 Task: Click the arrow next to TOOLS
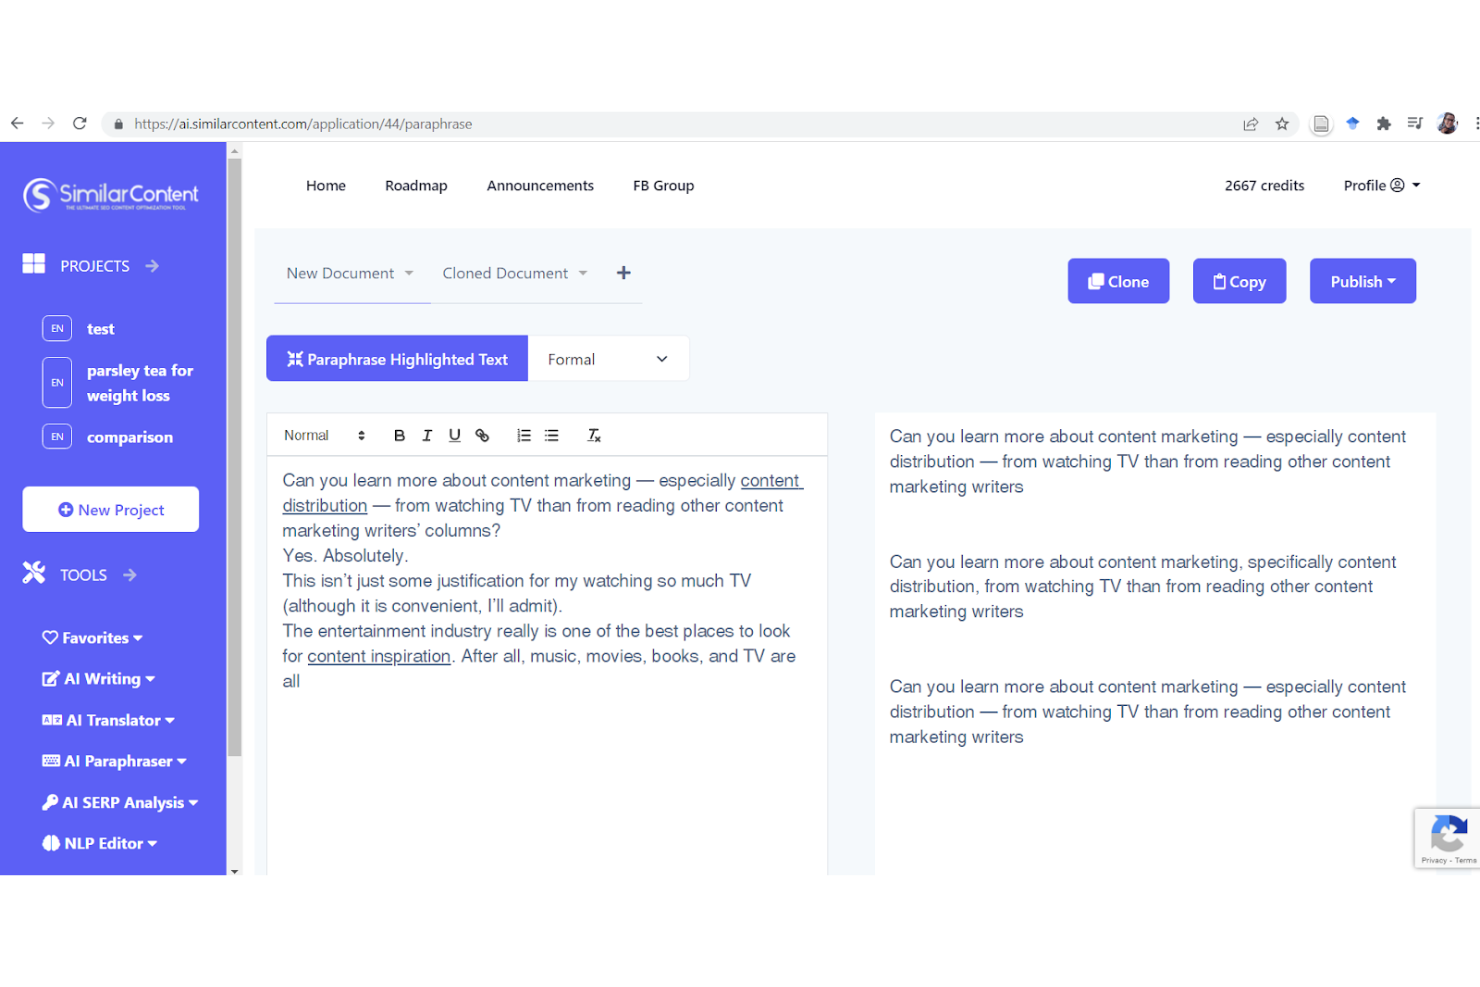pos(130,575)
